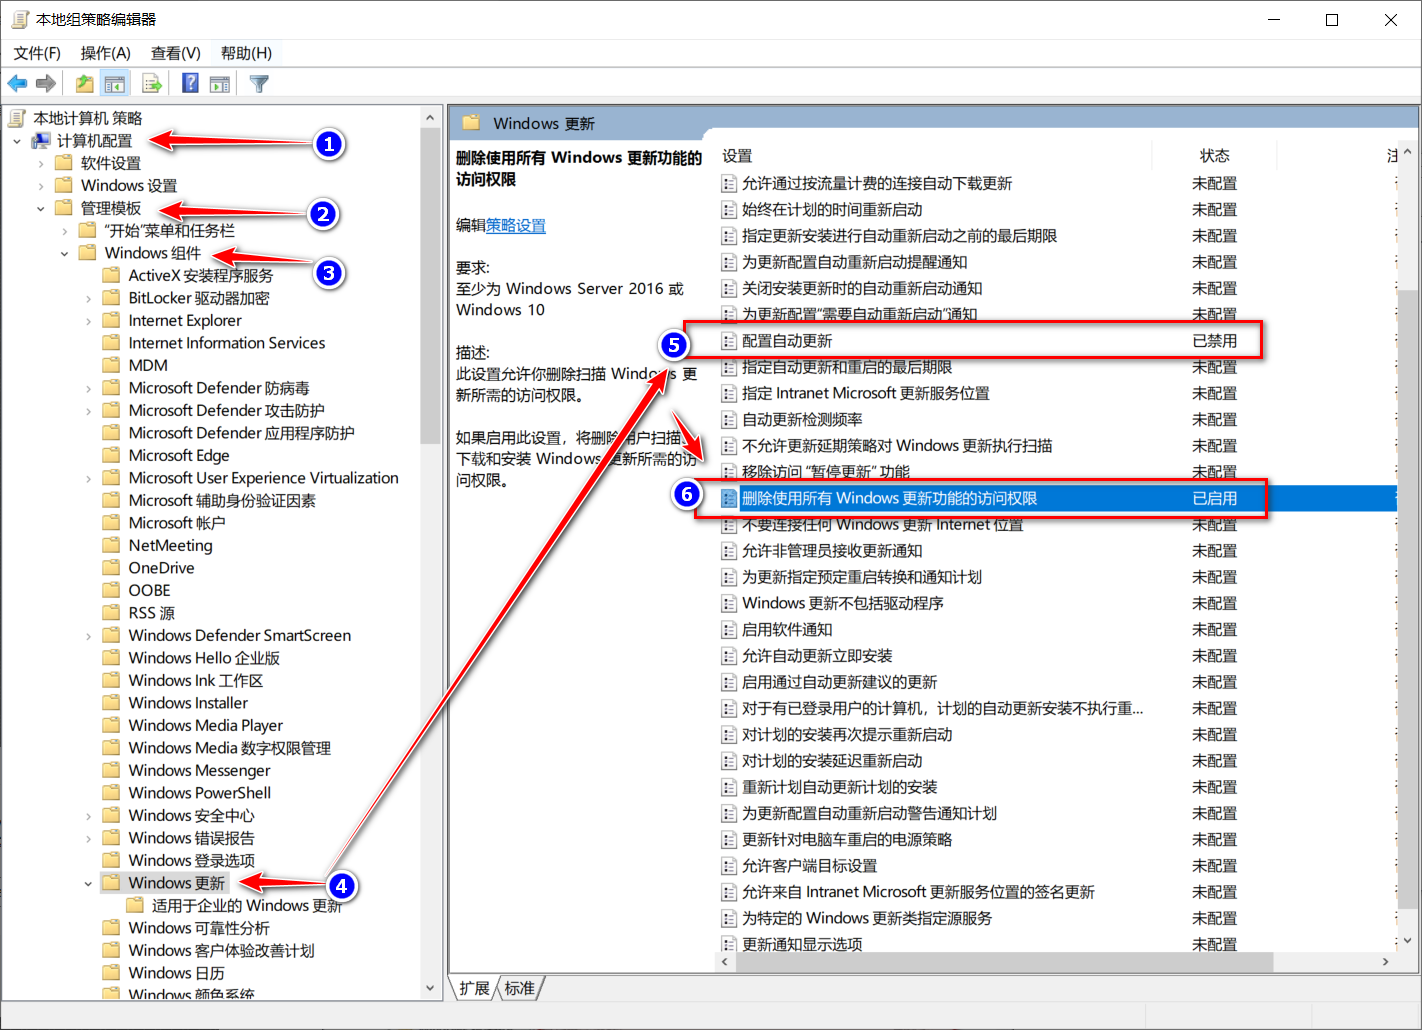Screen dimensions: 1422x1030
Task: Open the 查看(V) menu
Action: click(176, 53)
